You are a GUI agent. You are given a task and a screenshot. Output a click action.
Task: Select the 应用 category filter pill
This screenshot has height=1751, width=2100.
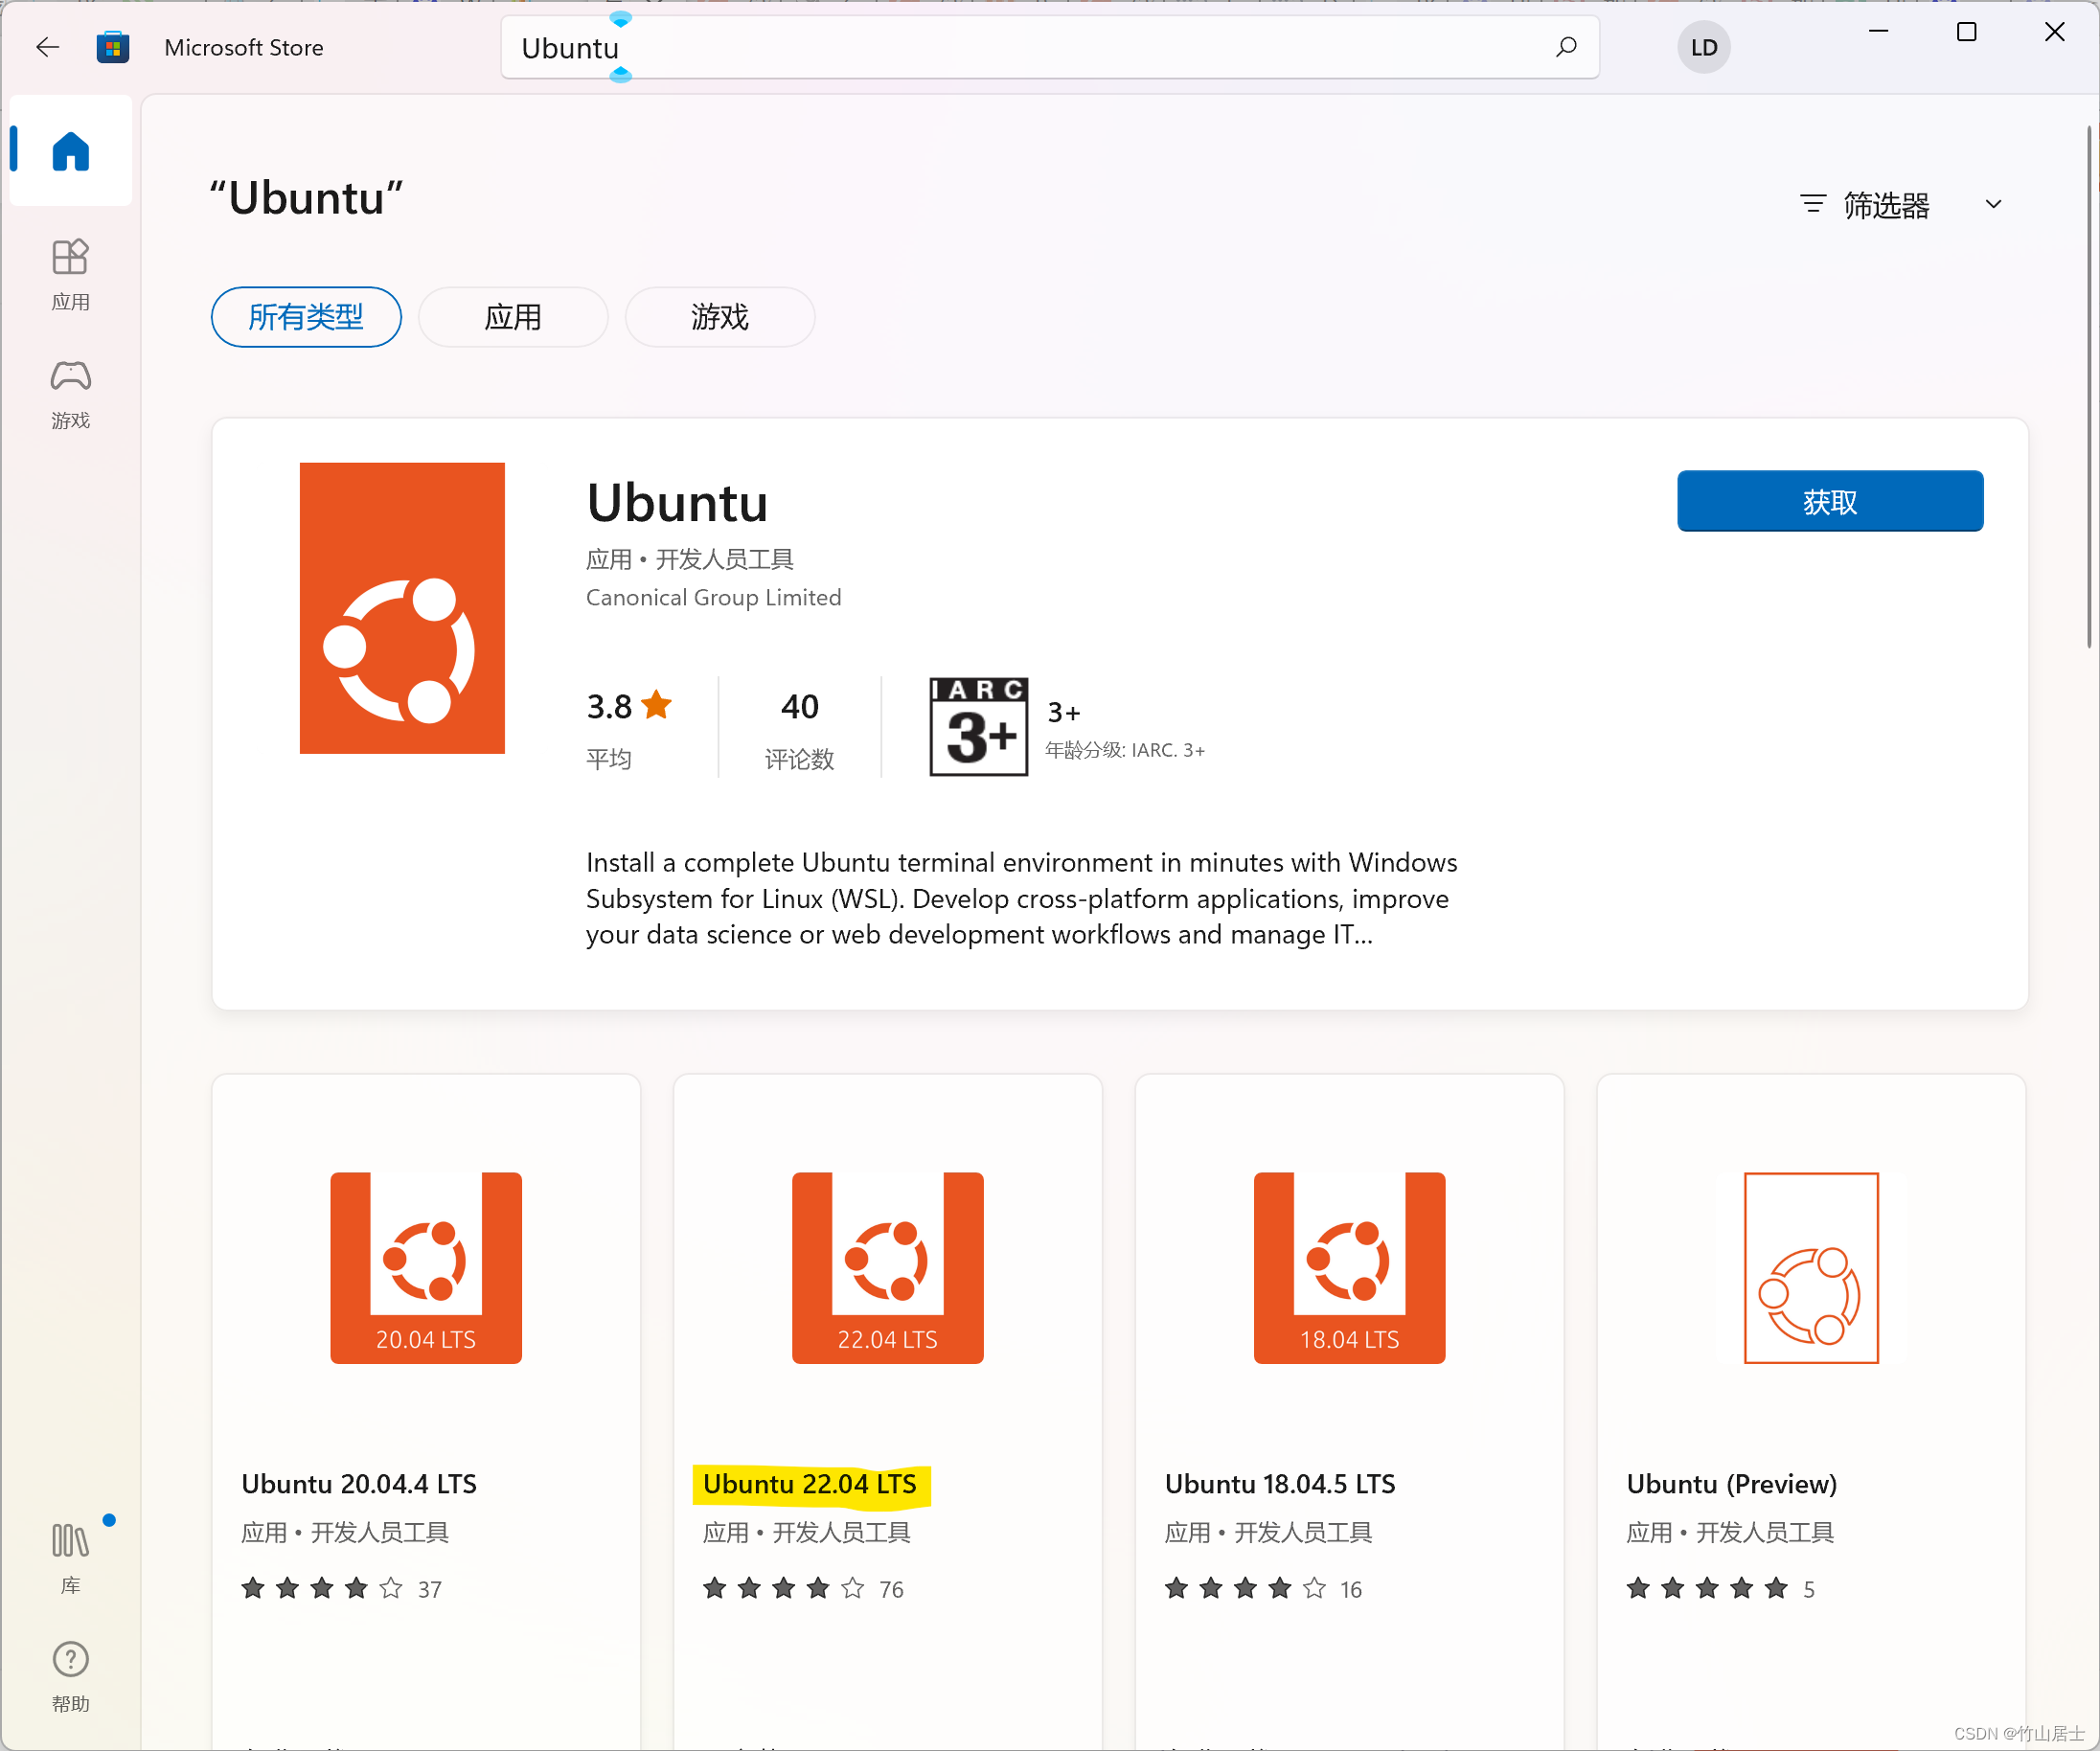[513, 317]
